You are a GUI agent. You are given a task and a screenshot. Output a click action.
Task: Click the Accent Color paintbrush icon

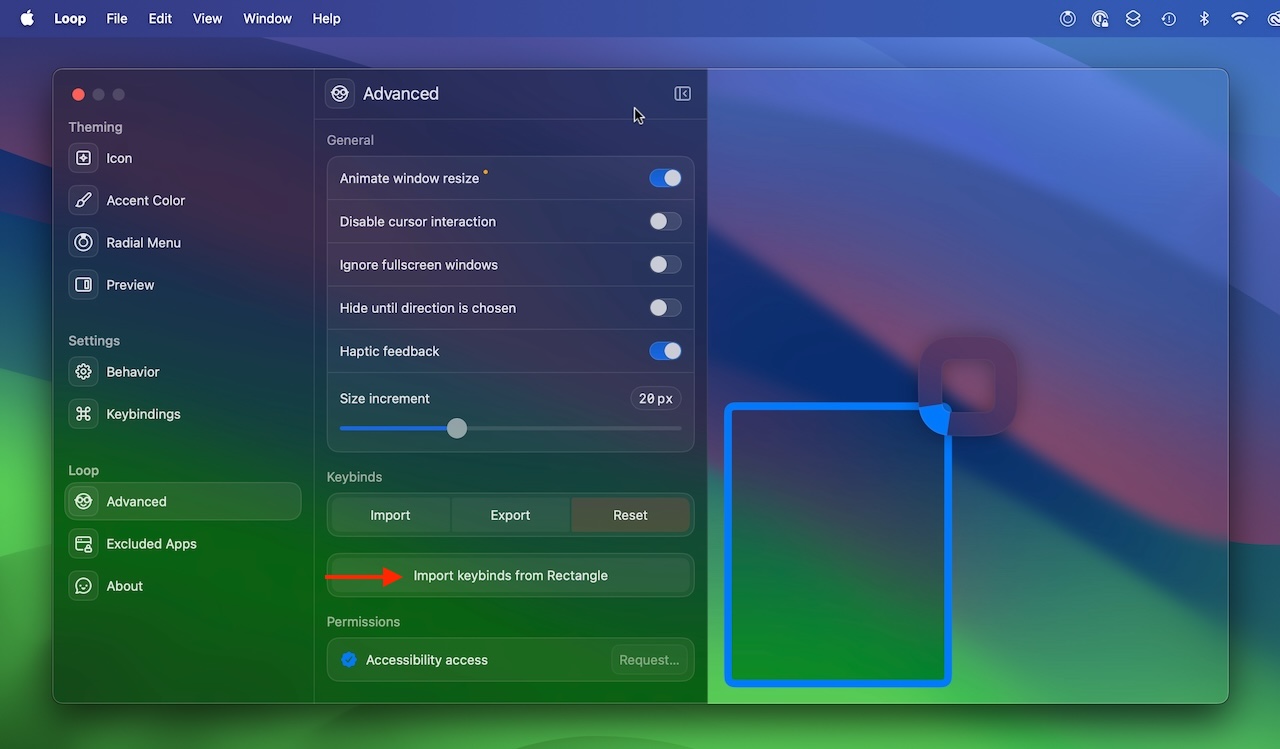pos(84,200)
